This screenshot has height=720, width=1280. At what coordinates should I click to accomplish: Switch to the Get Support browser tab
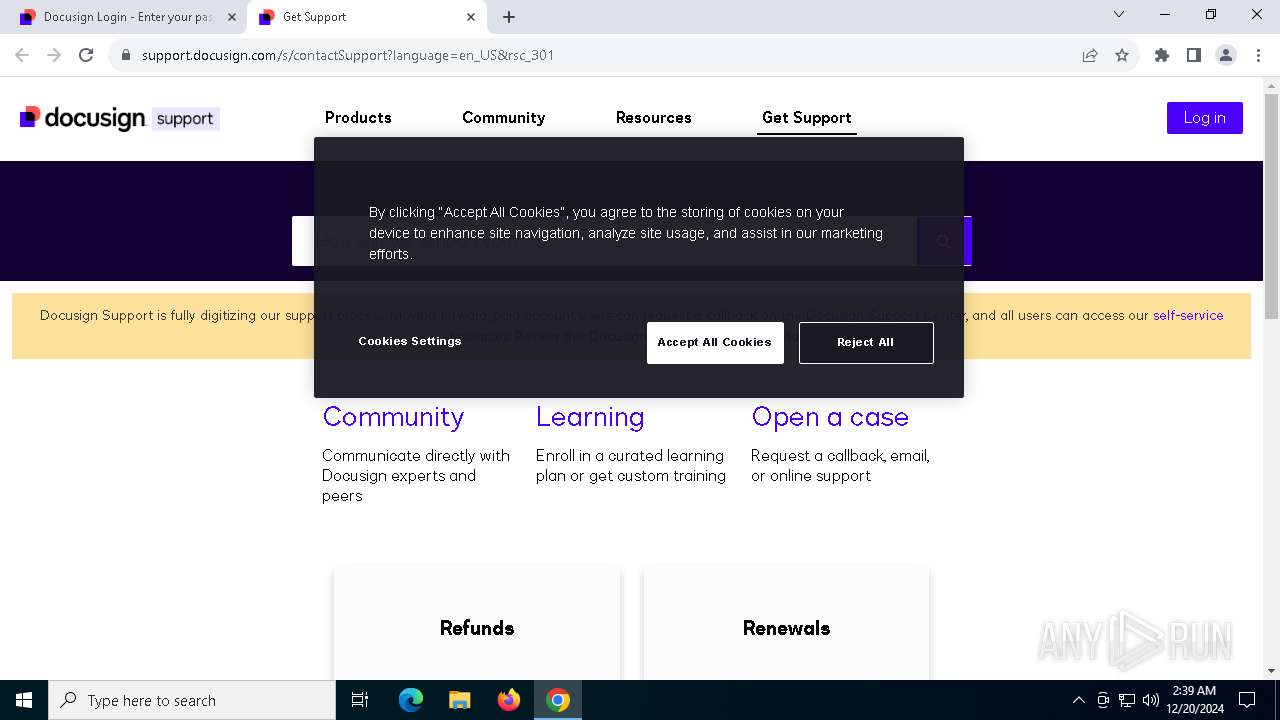tap(366, 17)
